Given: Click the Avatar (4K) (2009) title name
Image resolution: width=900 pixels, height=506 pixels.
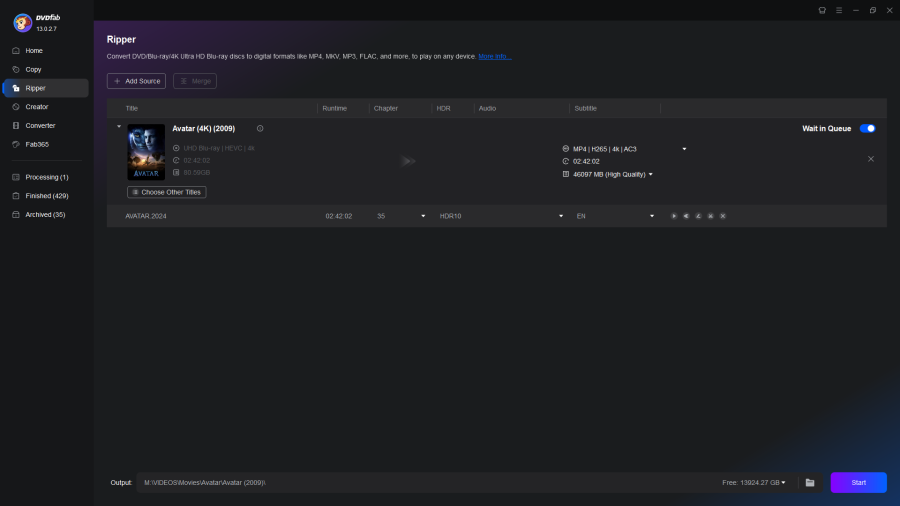Looking at the screenshot, I should coord(204,129).
